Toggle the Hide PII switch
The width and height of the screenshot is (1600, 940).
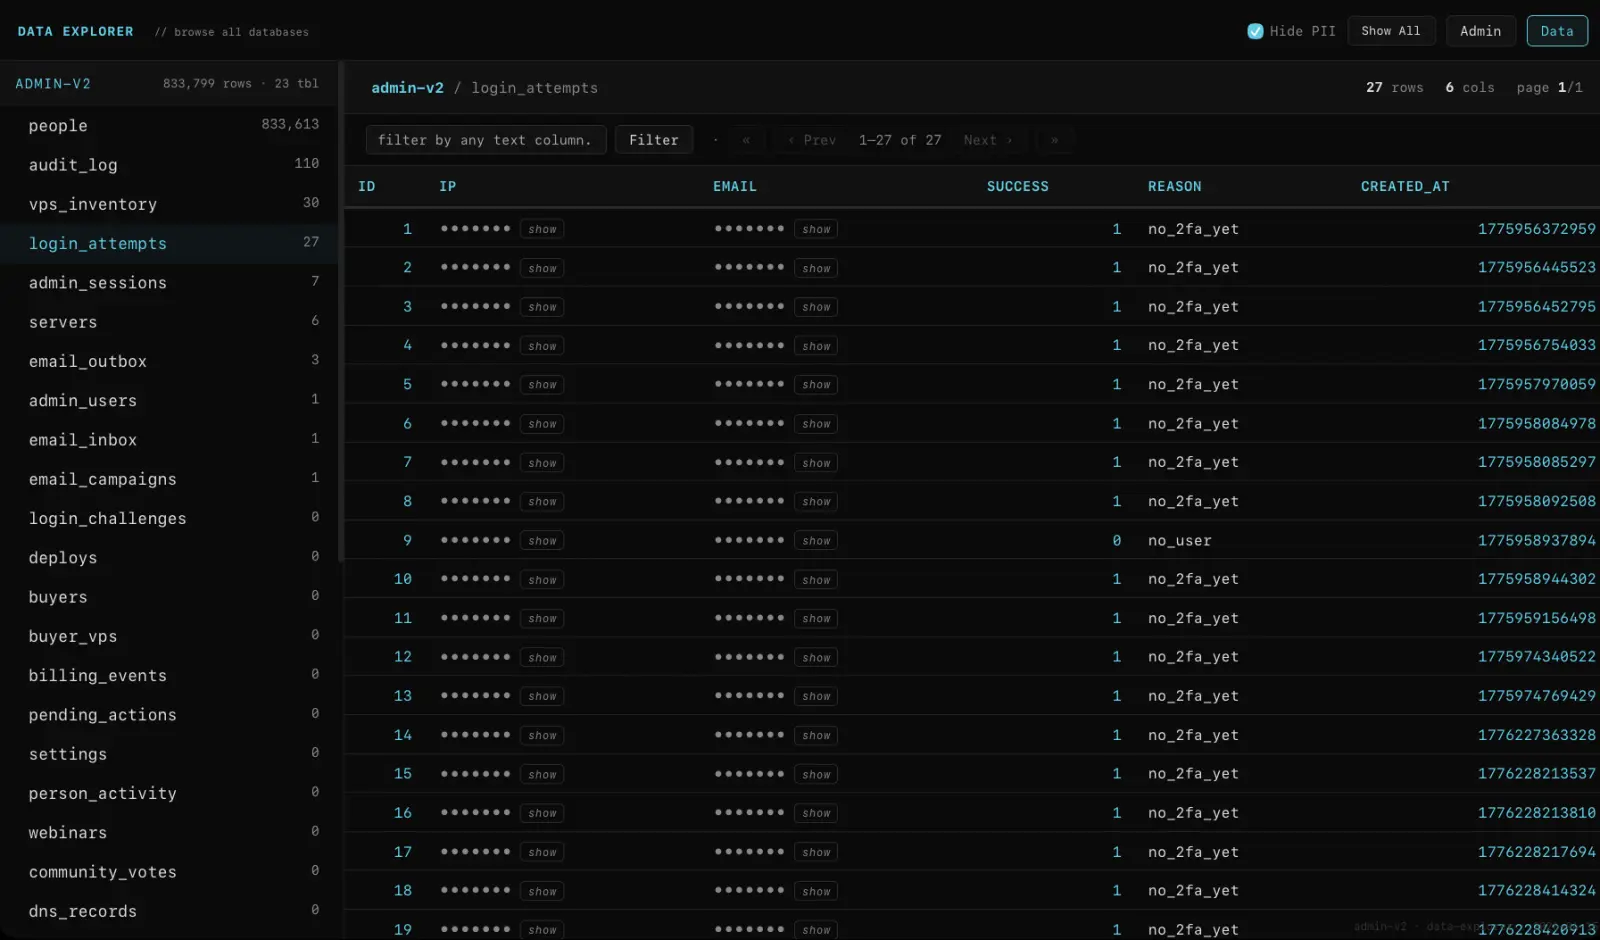[1255, 31]
